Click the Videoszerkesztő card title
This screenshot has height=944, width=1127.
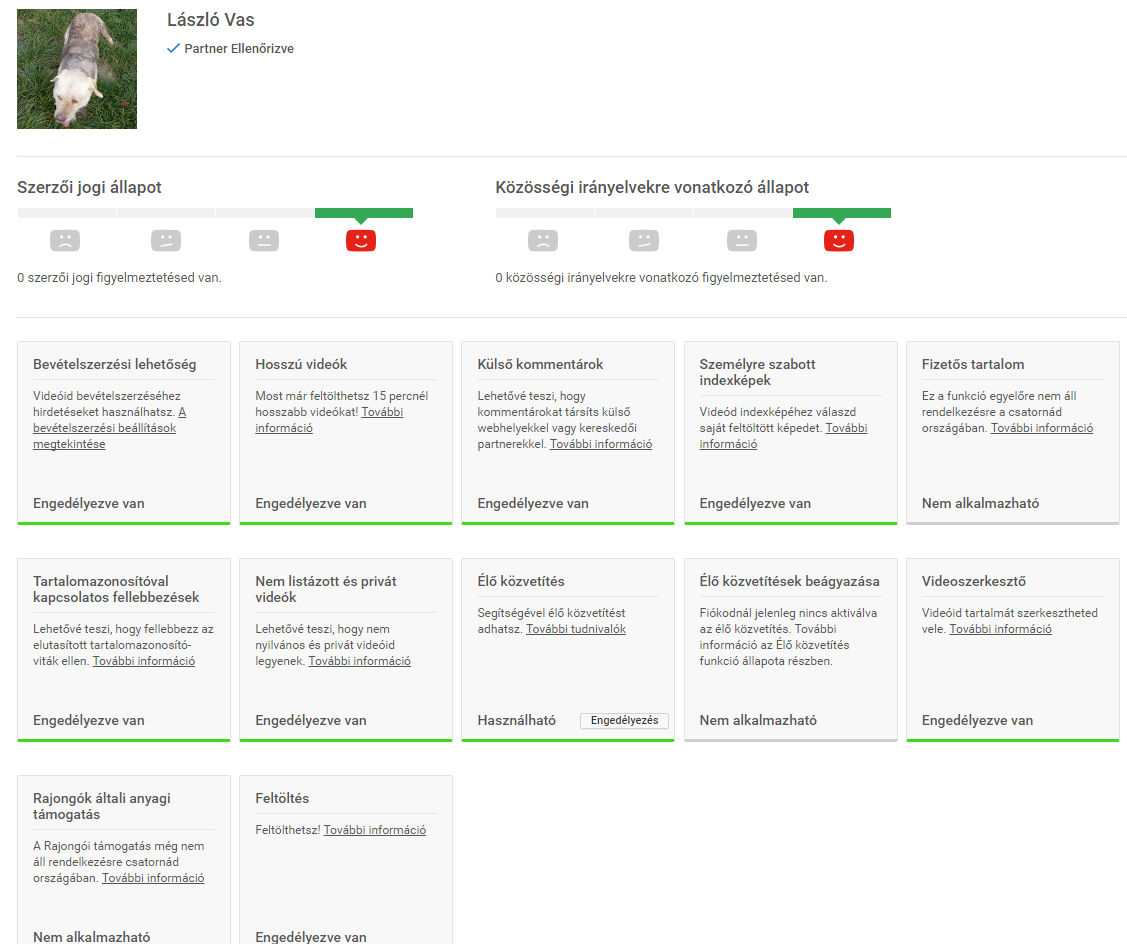coord(974,582)
